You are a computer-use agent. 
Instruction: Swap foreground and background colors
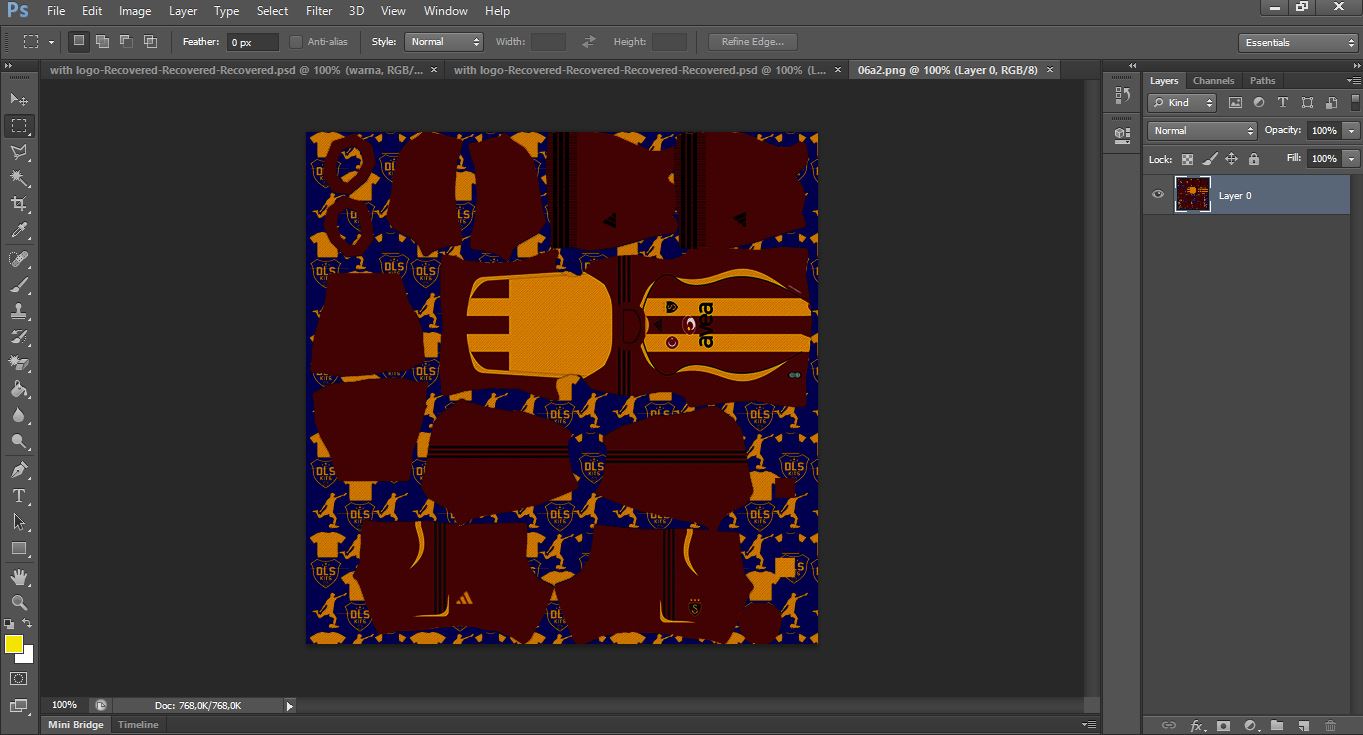28,623
